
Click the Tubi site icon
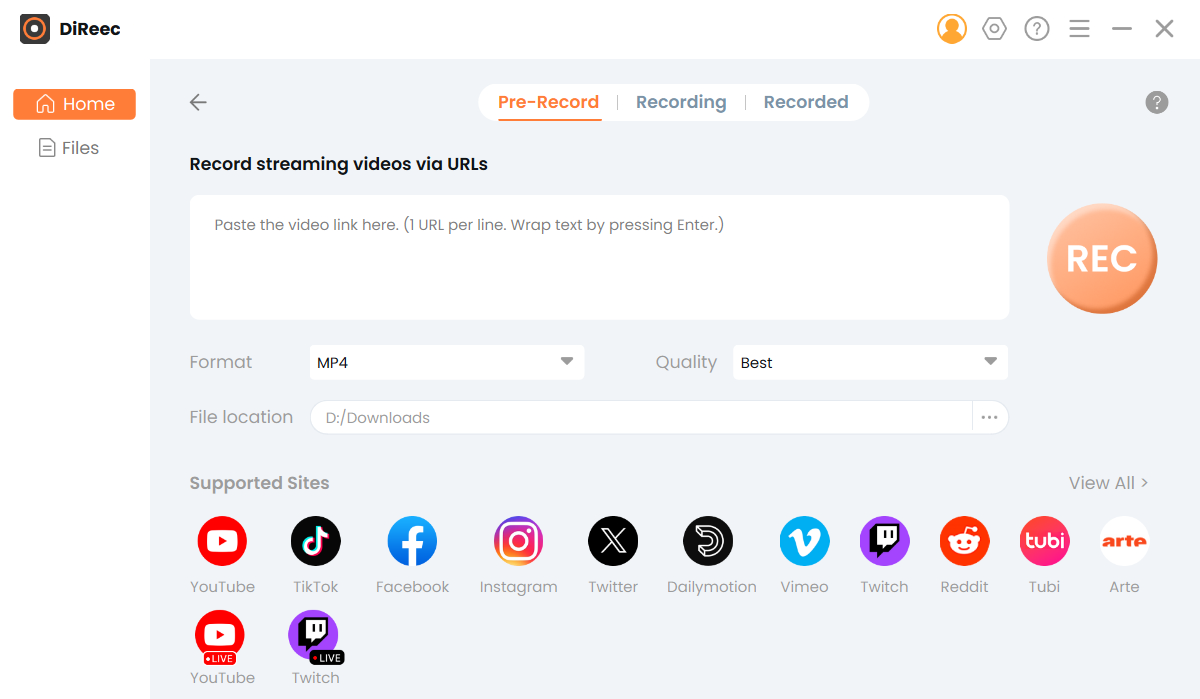(1044, 540)
